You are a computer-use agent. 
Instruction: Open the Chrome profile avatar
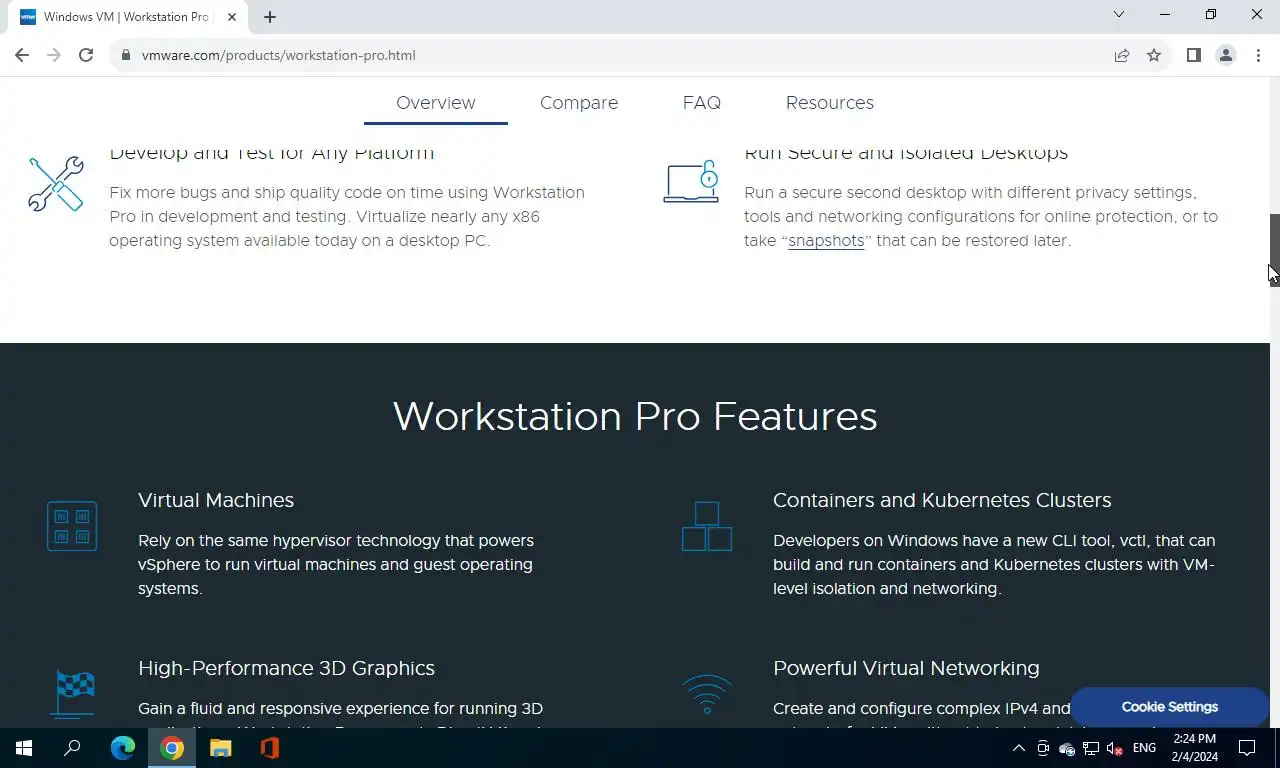click(1225, 55)
